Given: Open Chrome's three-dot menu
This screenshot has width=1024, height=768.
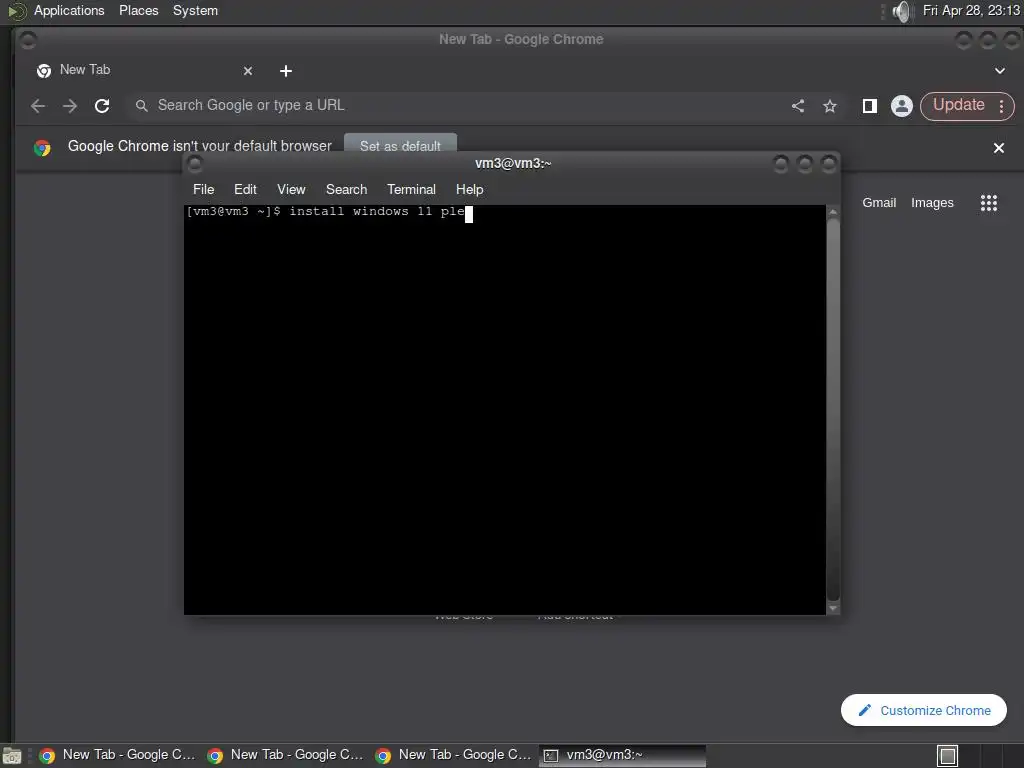Looking at the screenshot, I should [1002, 106].
